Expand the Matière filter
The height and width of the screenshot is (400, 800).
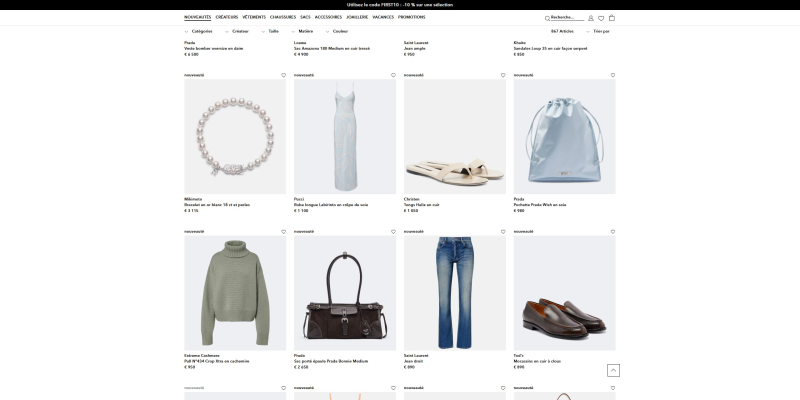click(x=302, y=31)
